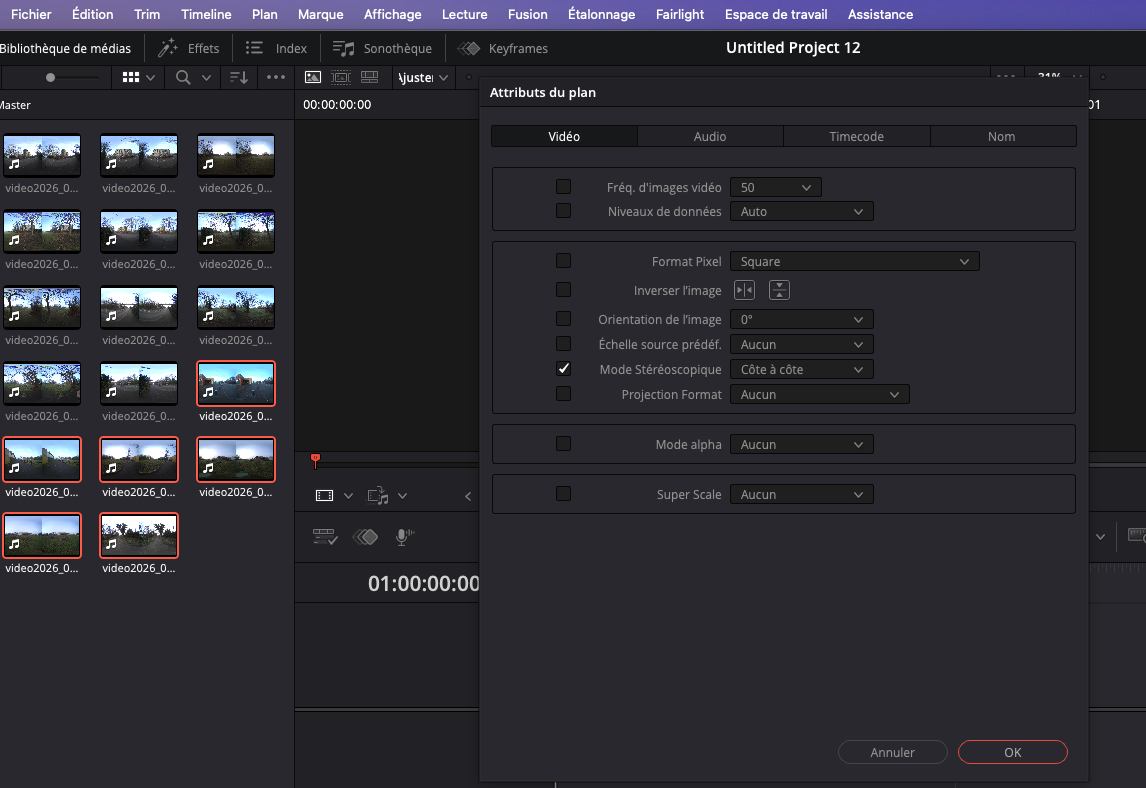Open the Effets panel with the wand icon
This screenshot has width=1146, height=788.
pos(168,48)
